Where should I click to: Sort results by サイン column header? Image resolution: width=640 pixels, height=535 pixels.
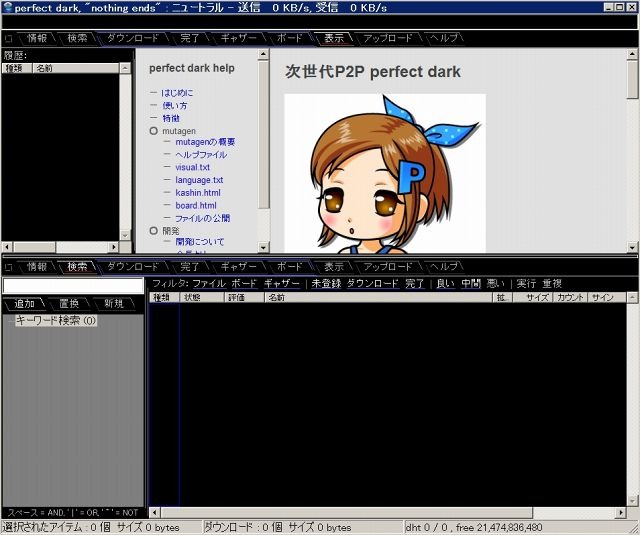coord(607,297)
